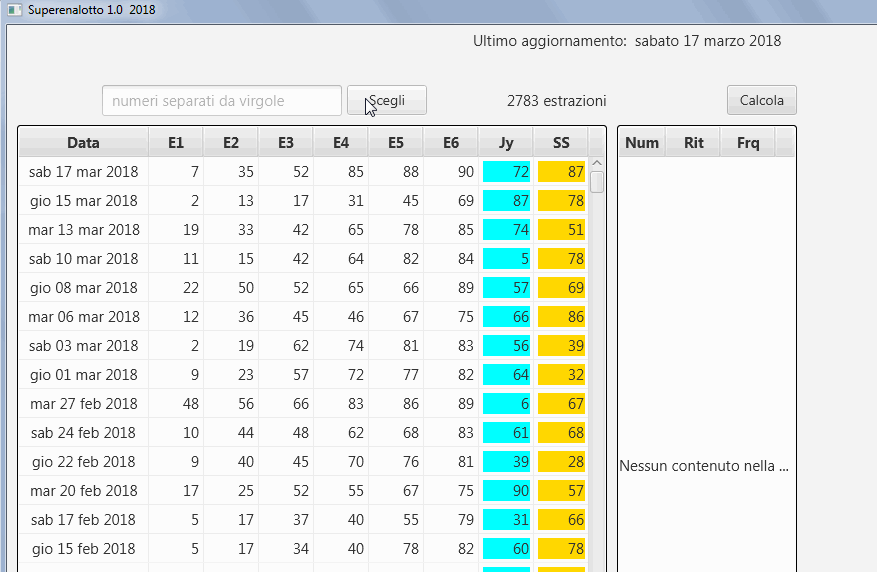Screen dimensions: 877x572
Task: Click cyan Jy cell 31 of 17 feb
Action: [506, 520]
